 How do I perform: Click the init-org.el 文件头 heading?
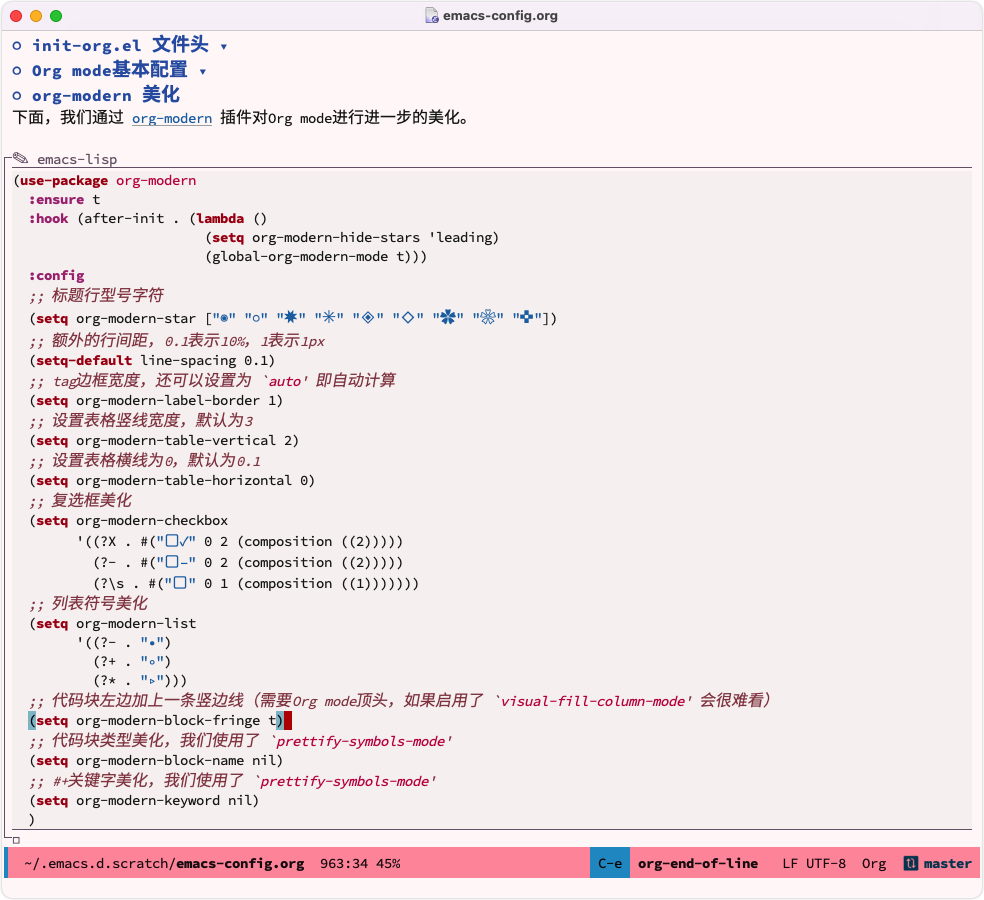pyautogui.click(x=120, y=45)
